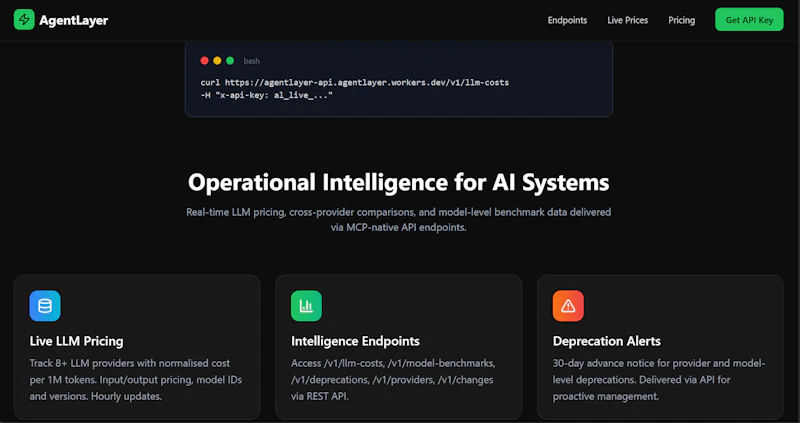Click the AgentLayer lightning bolt logo icon
The image size is (800, 423).
coord(24,20)
